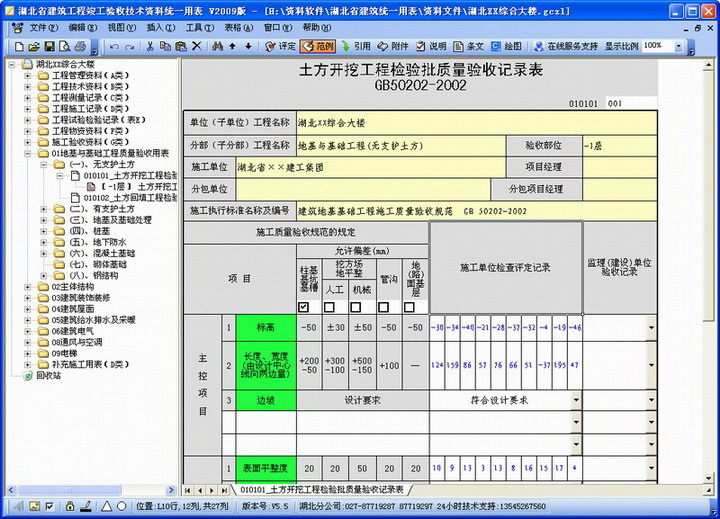Screen dimensions: 720x519
Task: Open the 视图(V) menu
Action: pyautogui.click(x=122, y=28)
